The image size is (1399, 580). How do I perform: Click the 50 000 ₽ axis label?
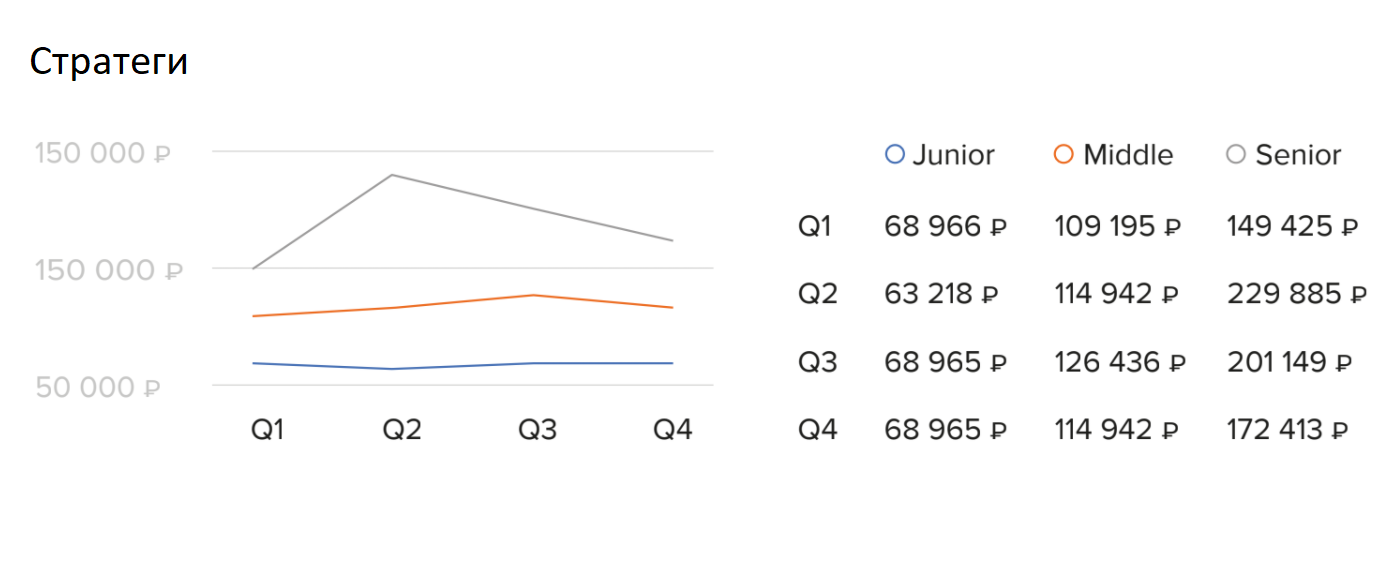pyautogui.click(x=98, y=388)
